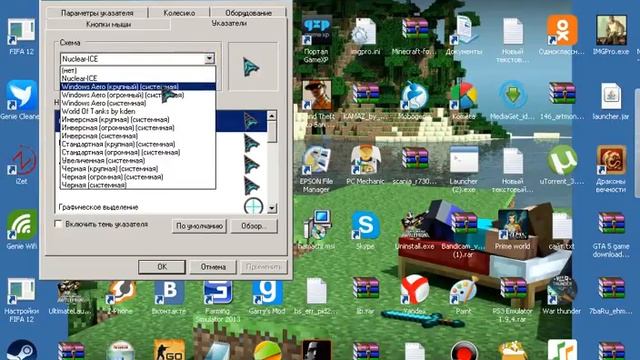The image size is (640, 360).
Task: Choose Инверсная (системная) scheme option
Action: (x=138, y=136)
